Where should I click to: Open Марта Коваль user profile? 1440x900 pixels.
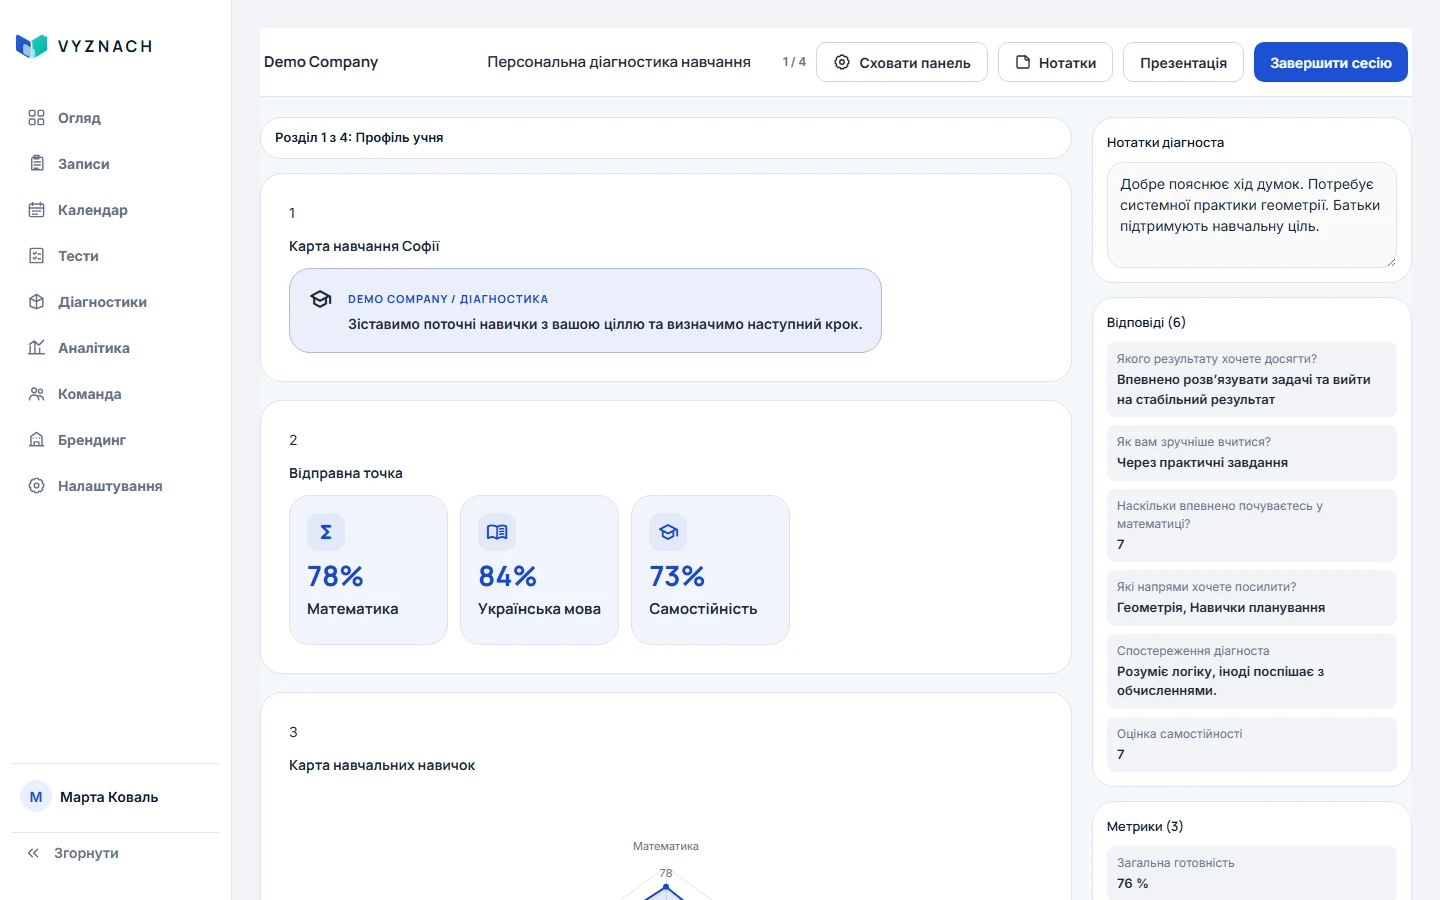[116, 797]
